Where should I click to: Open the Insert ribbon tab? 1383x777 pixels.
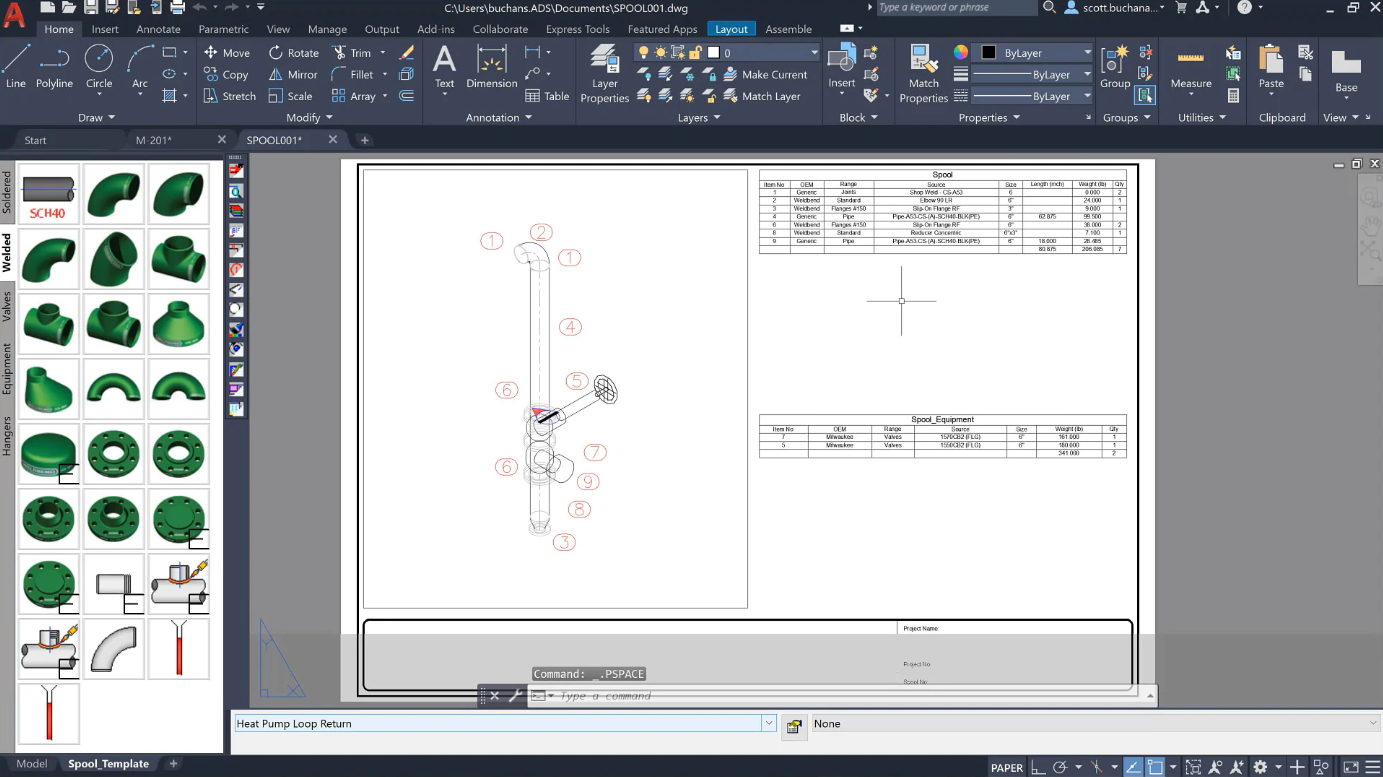(105, 29)
